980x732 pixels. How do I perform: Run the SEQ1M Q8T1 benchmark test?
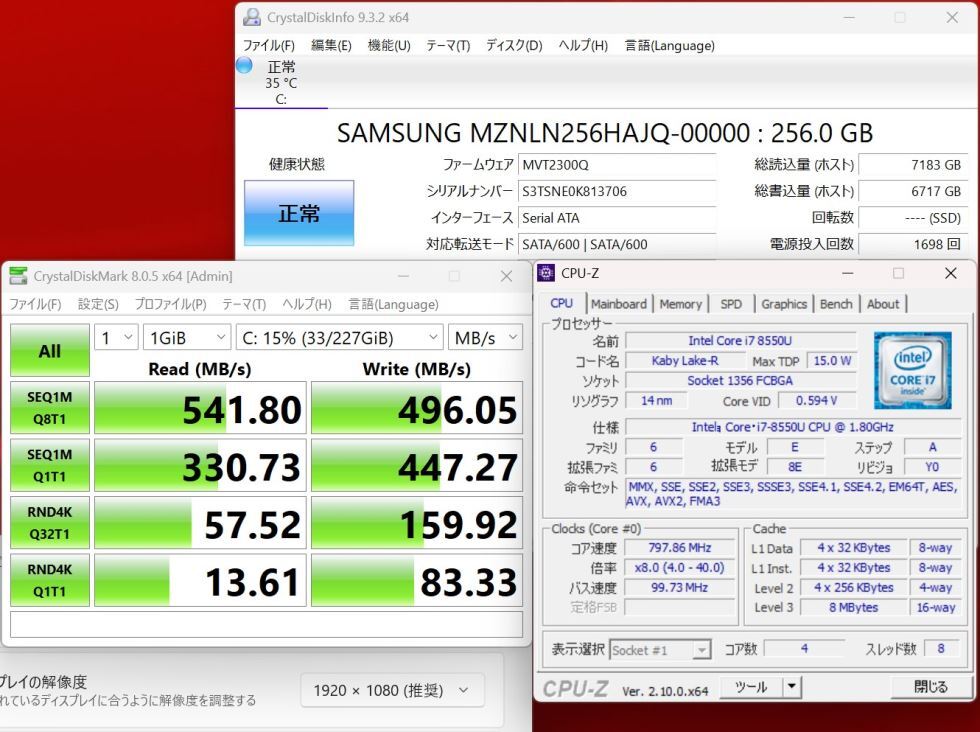49,408
